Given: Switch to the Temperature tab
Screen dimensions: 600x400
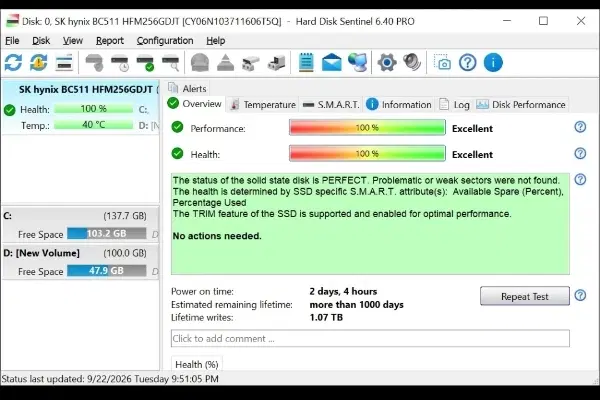Looking at the screenshot, I should [263, 105].
